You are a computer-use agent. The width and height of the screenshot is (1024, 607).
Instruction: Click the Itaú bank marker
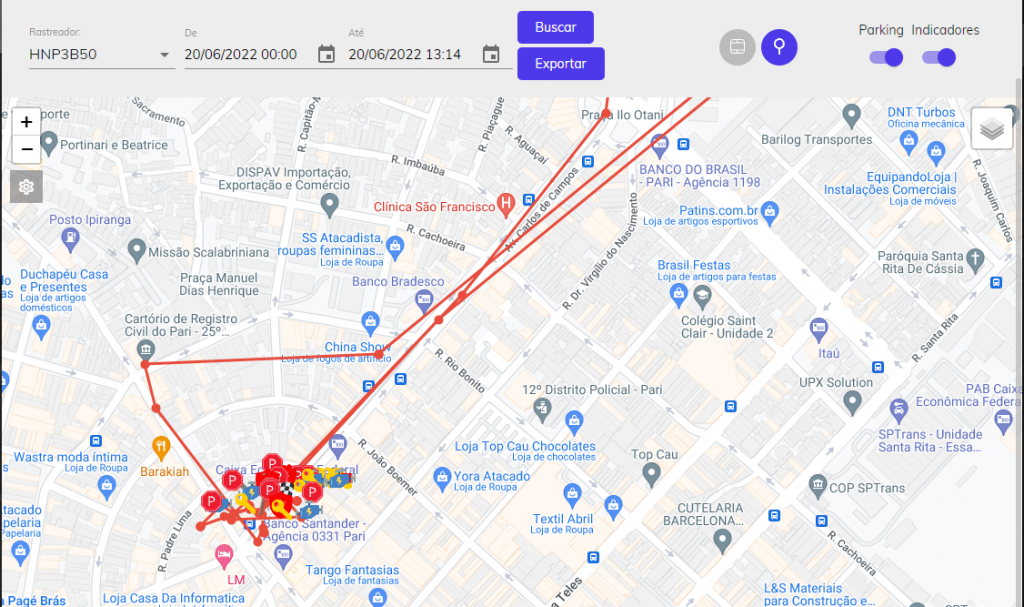pyautogui.click(x=818, y=329)
